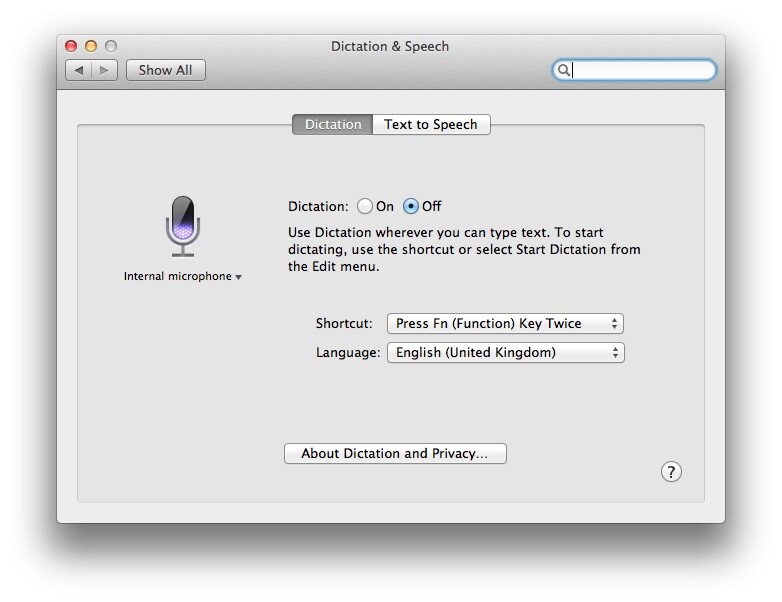Click the magnifying glass search icon
This screenshot has width=782, height=602.
563,70
